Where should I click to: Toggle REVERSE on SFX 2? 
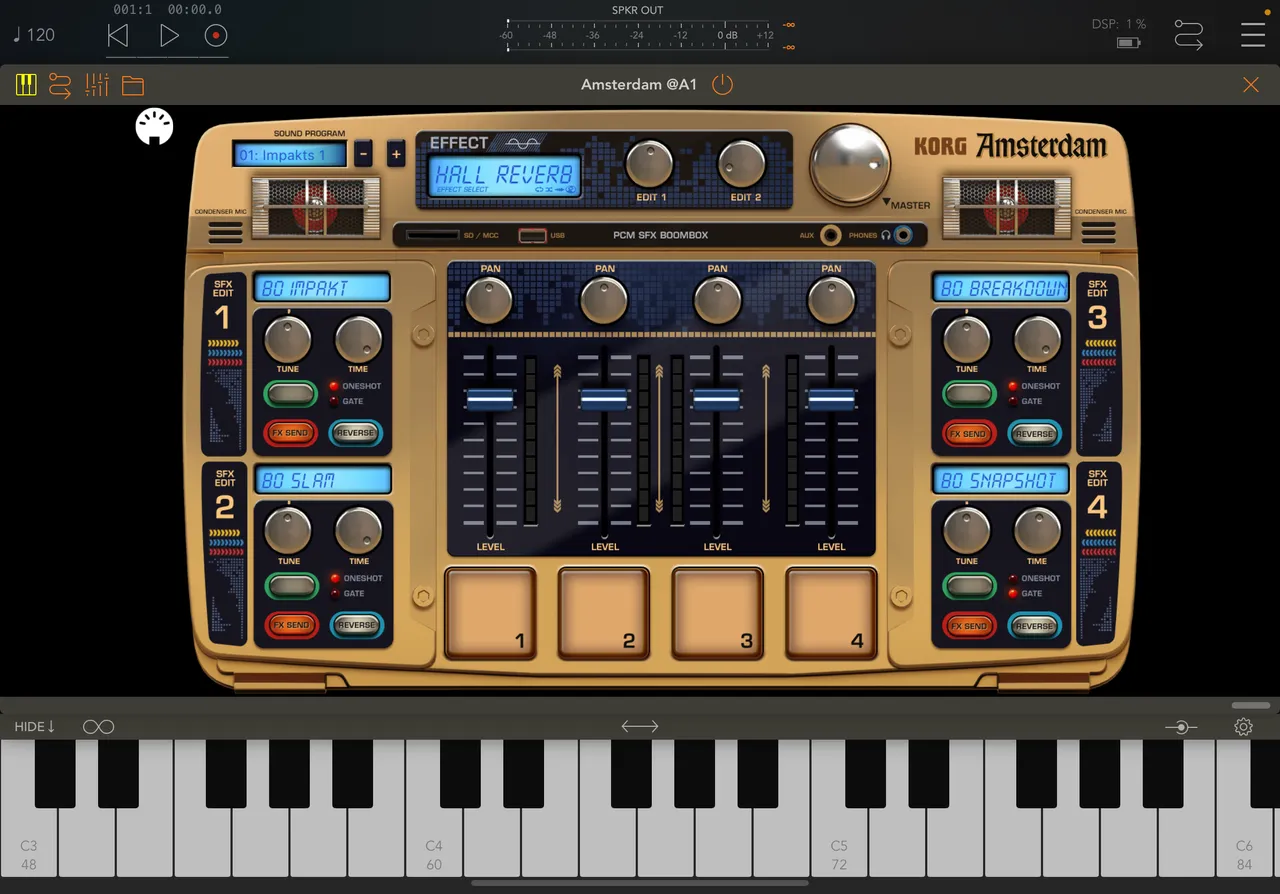tap(356, 625)
